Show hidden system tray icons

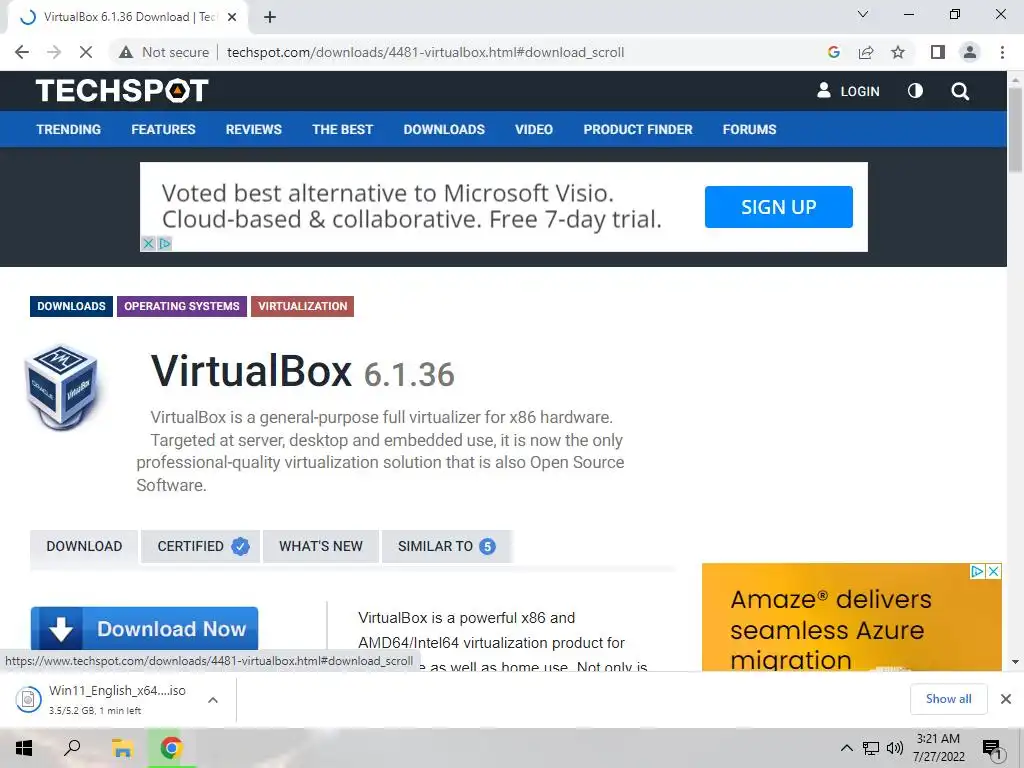[846, 748]
